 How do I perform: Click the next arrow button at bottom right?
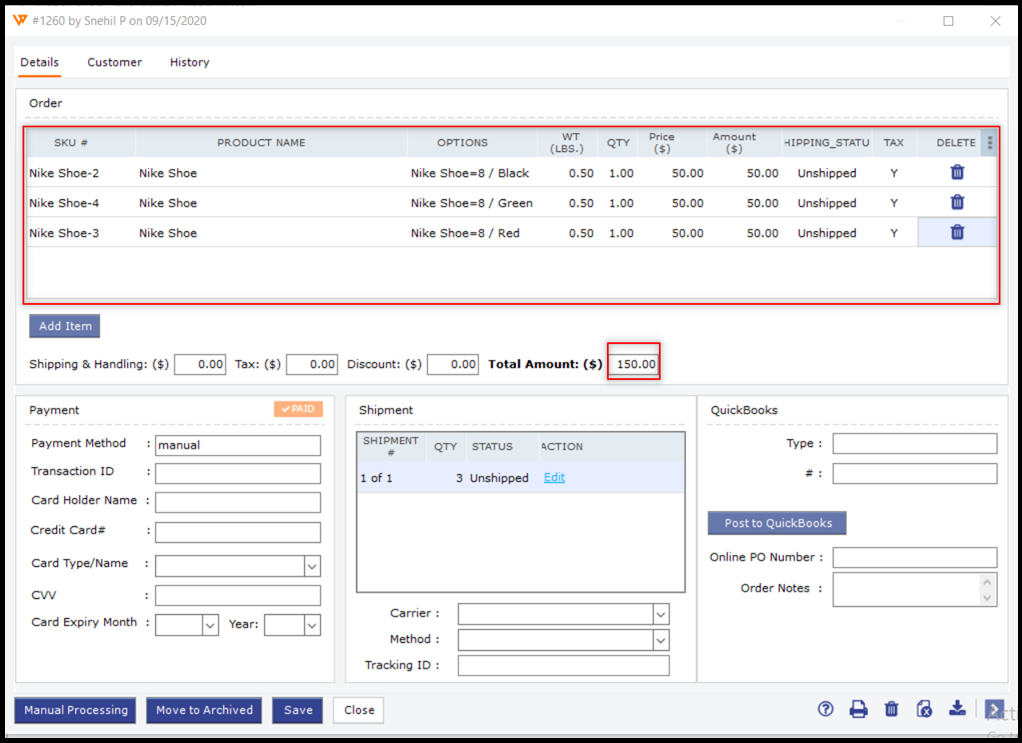tap(993, 709)
